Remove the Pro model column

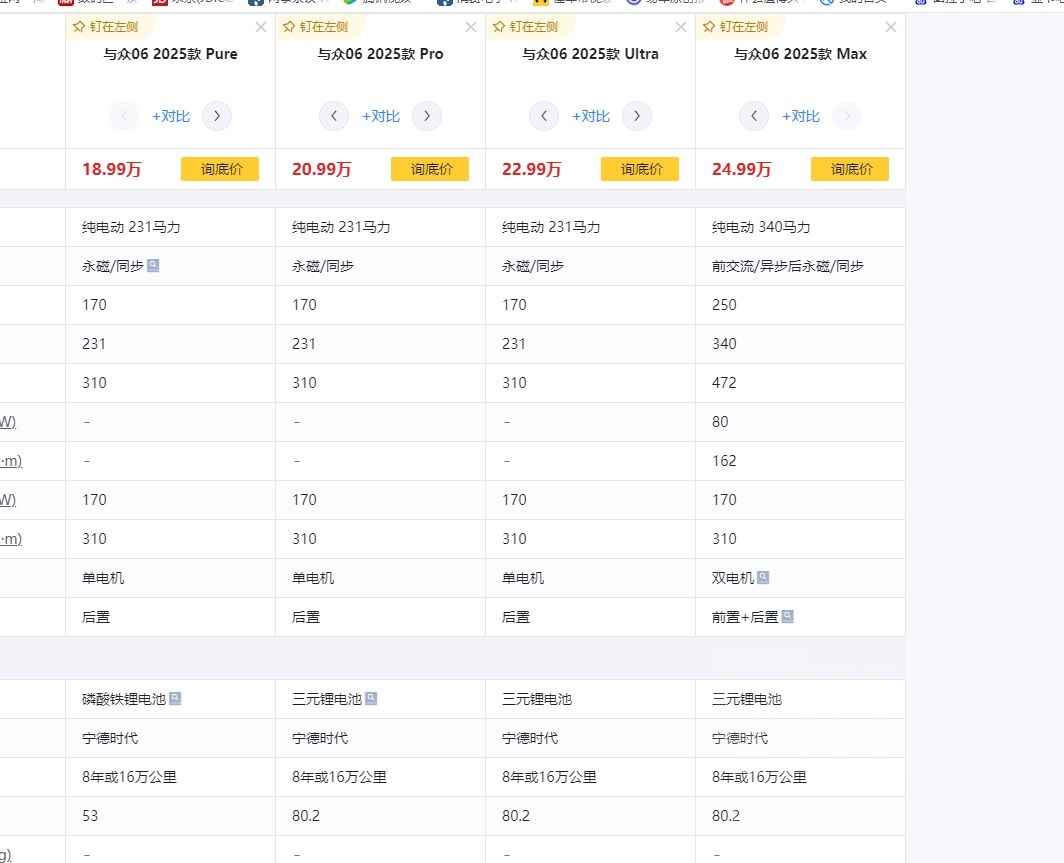tap(471, 27)
